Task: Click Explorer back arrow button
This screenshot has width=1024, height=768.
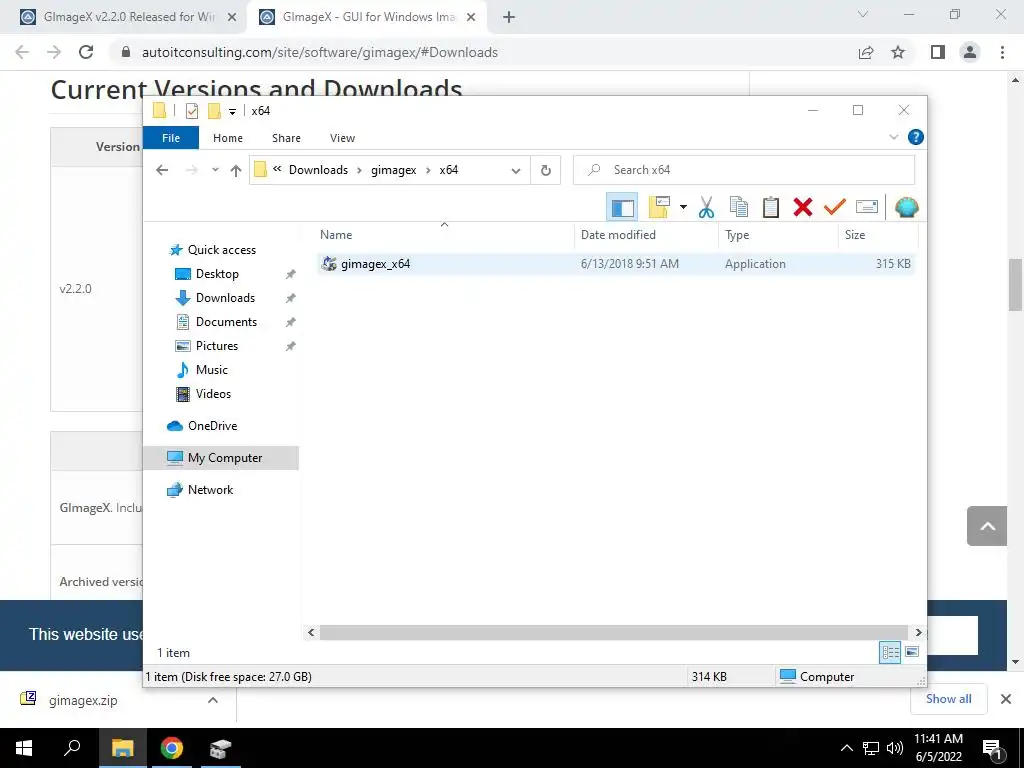Action: click(162, 170)
